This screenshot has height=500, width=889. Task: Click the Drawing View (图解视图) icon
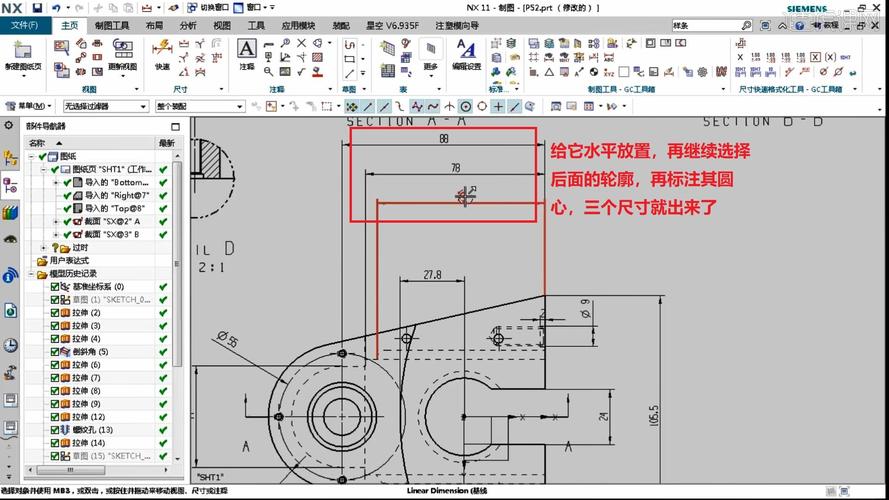point(122,54)
